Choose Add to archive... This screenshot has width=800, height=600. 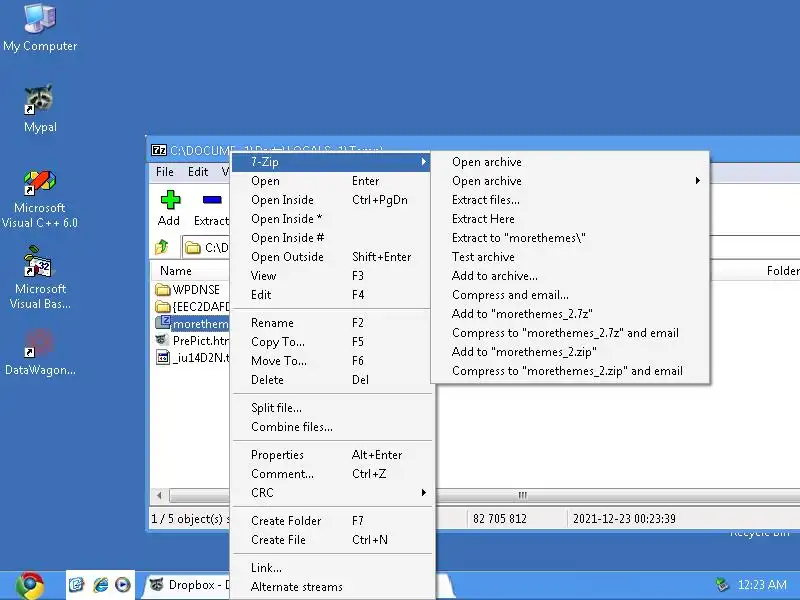pyautogui.click(x=570, y=276)
